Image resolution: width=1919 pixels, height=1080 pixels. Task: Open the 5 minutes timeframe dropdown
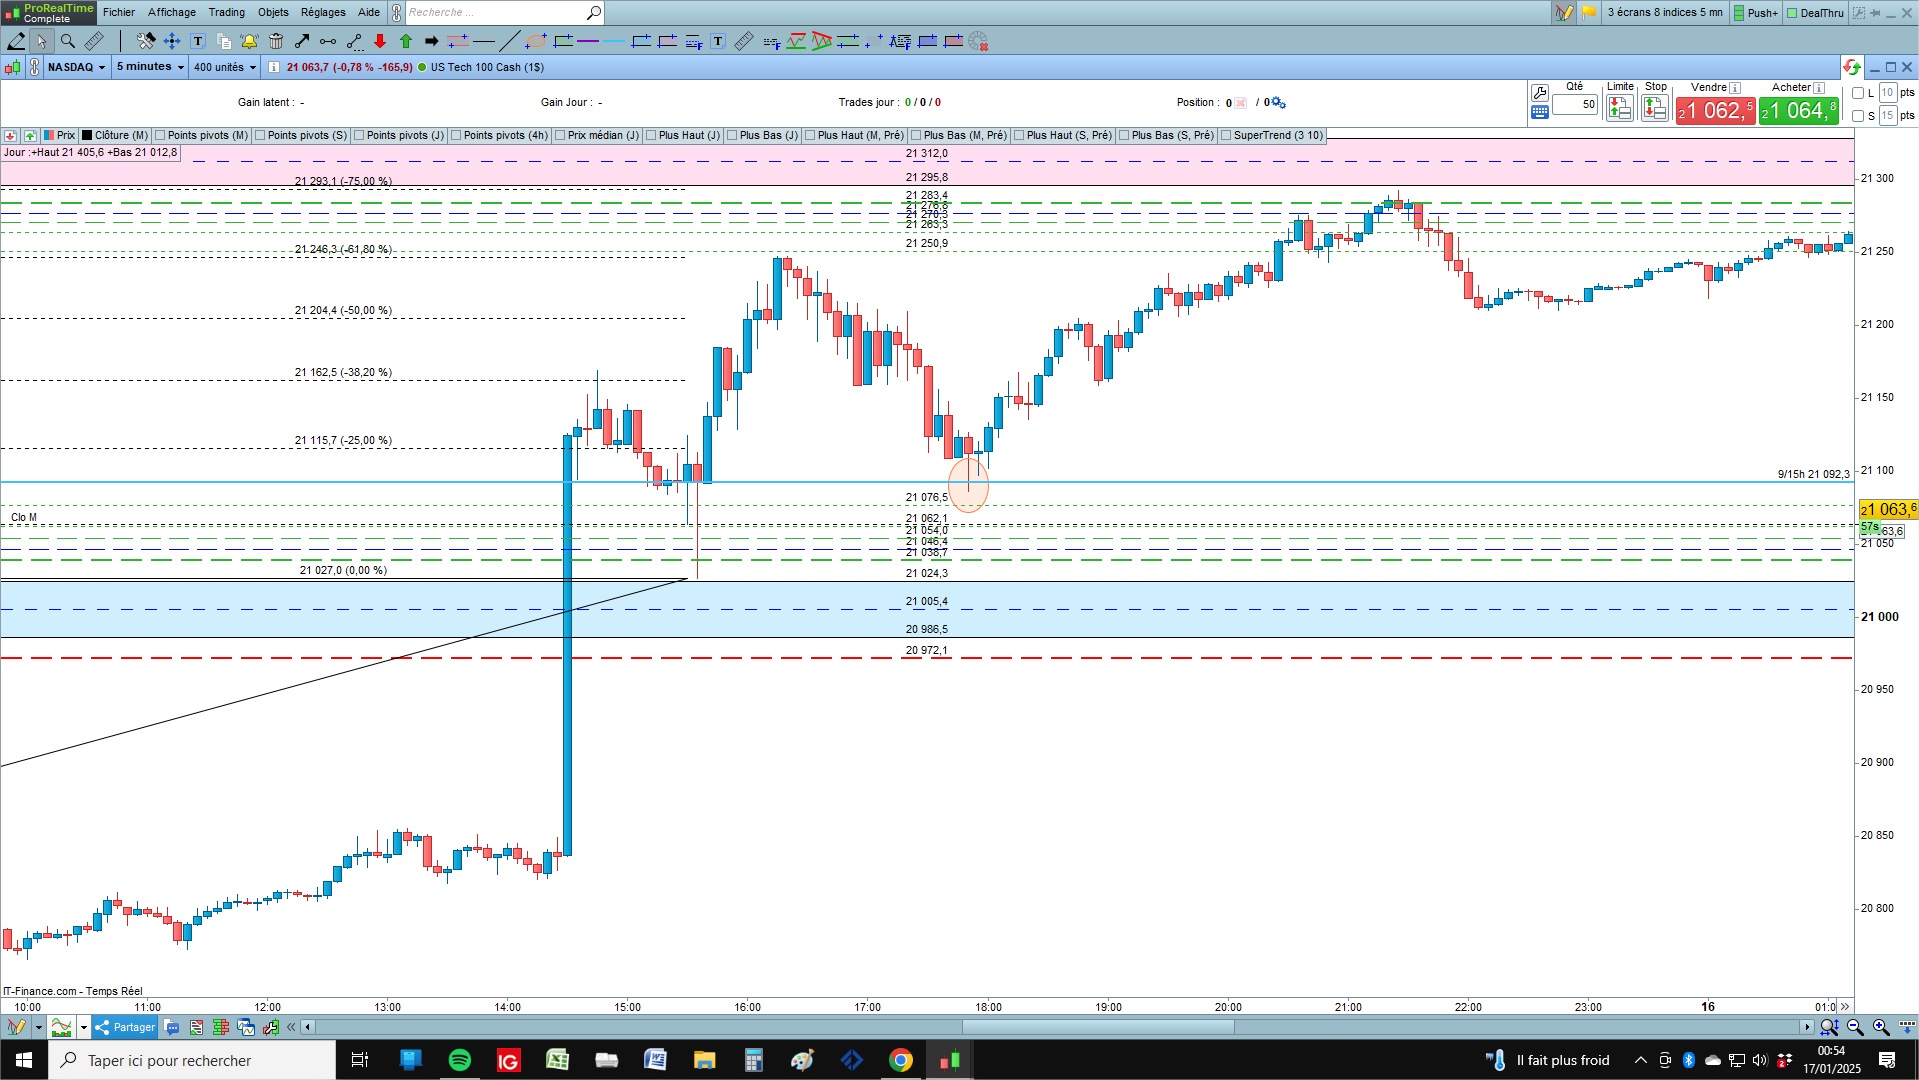150,67
